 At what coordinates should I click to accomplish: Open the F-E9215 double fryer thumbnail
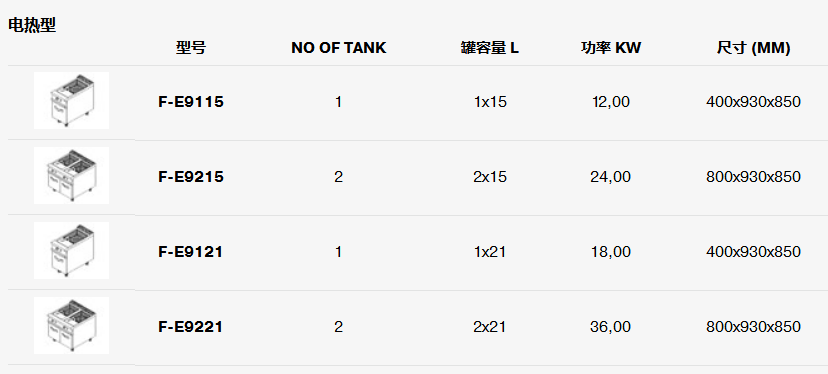71,175
